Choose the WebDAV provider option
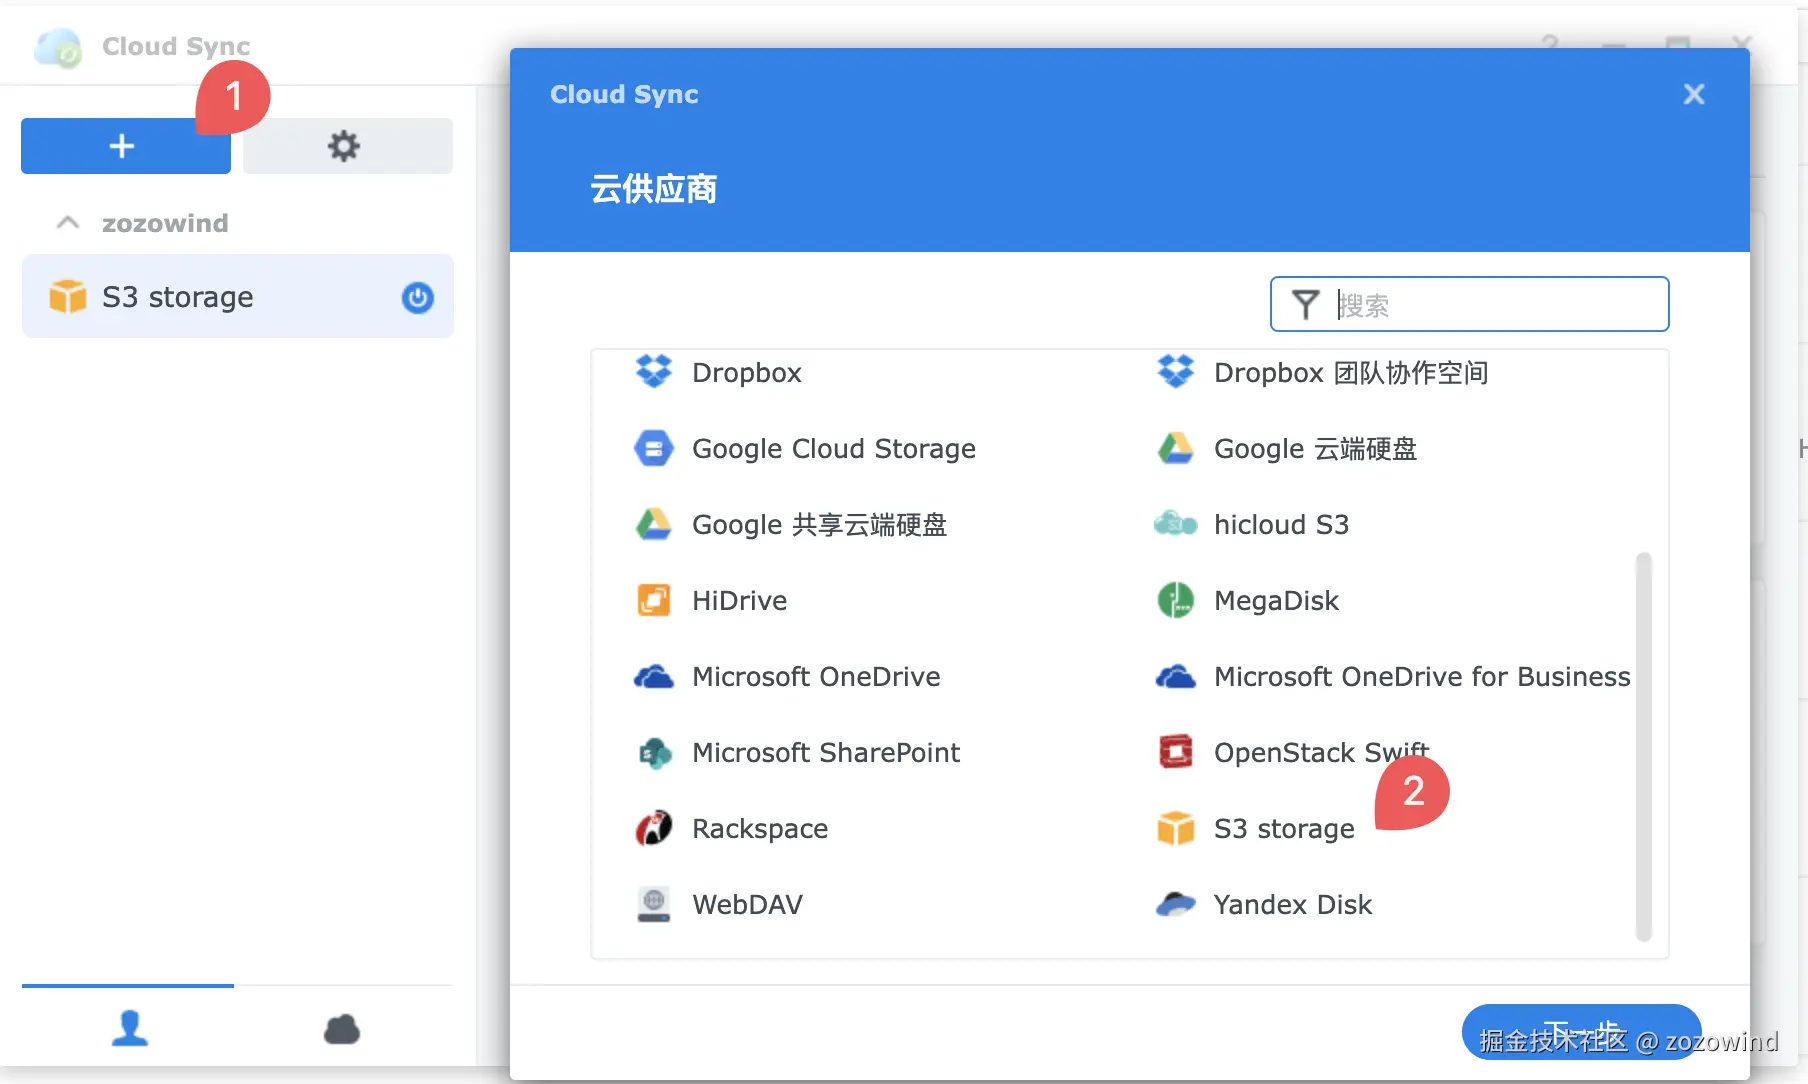This screenshot has height=1084, width=1808. click(747, 904)
